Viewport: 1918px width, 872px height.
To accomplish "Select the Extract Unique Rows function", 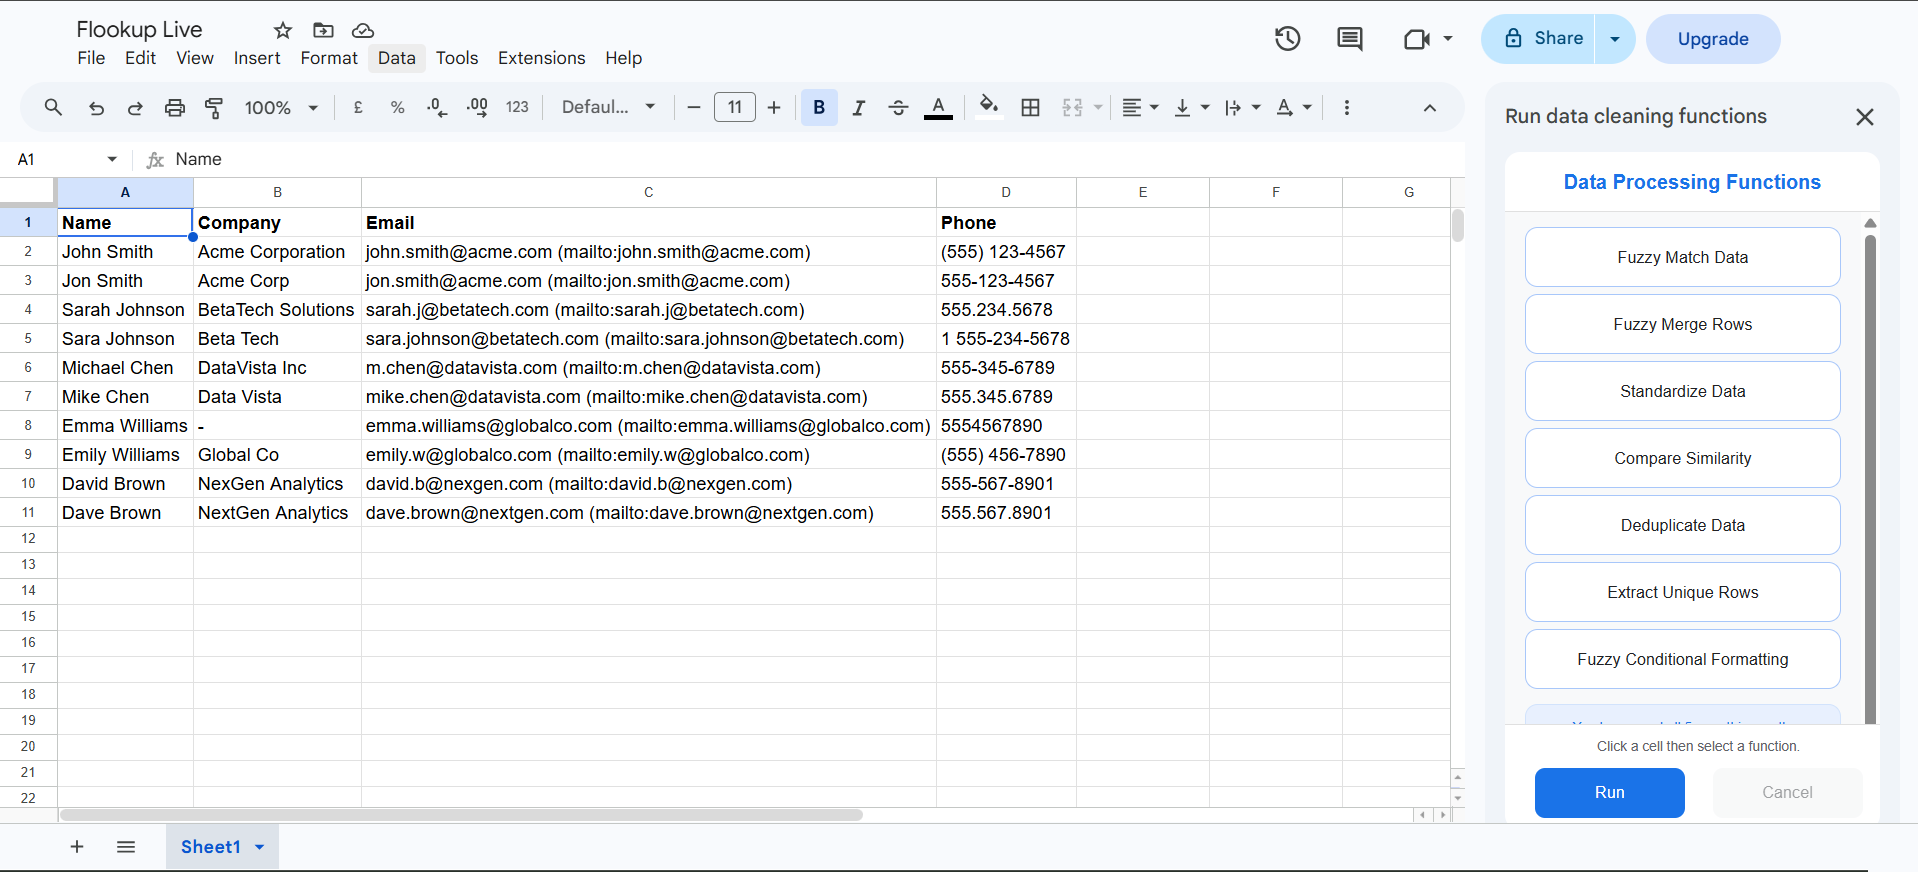I will 1683,592.
